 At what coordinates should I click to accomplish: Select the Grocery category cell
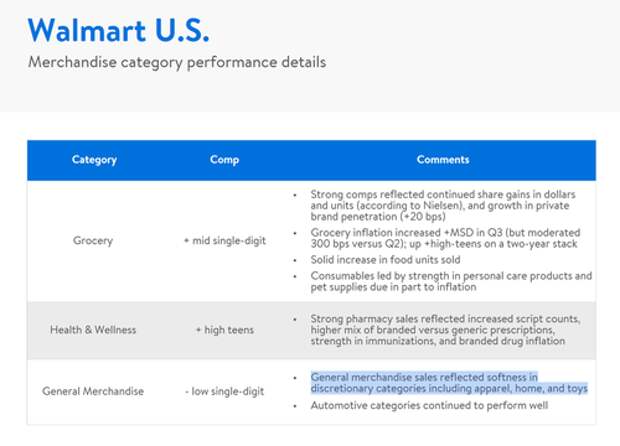pos(93,240)
